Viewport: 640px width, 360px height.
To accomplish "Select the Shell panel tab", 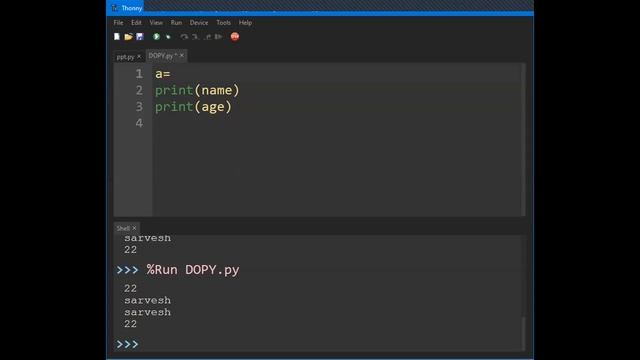I will click(123, 228).
